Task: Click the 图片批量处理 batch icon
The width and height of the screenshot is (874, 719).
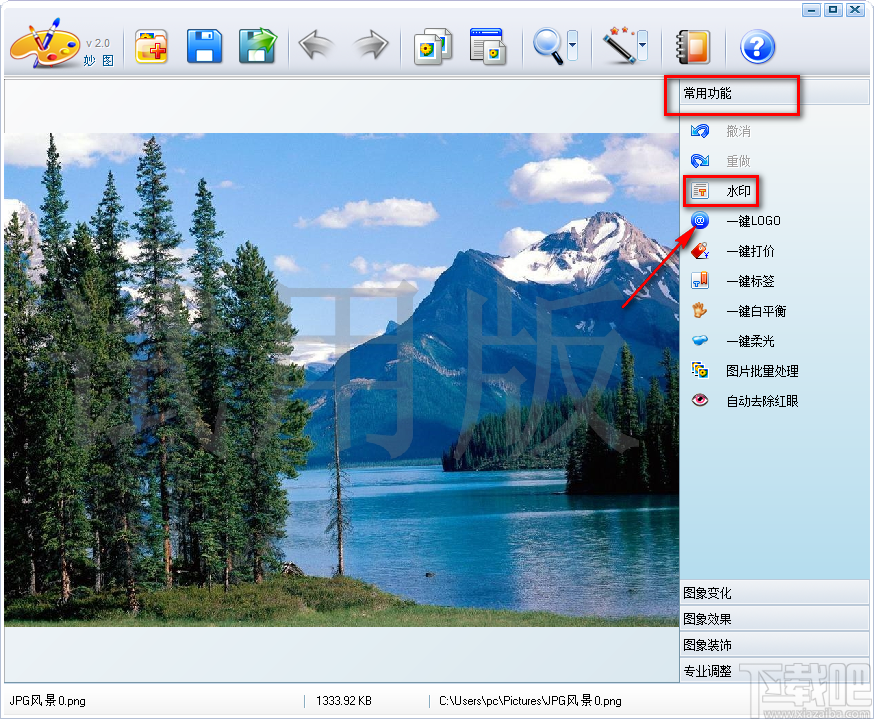Action: coord(700,370)
